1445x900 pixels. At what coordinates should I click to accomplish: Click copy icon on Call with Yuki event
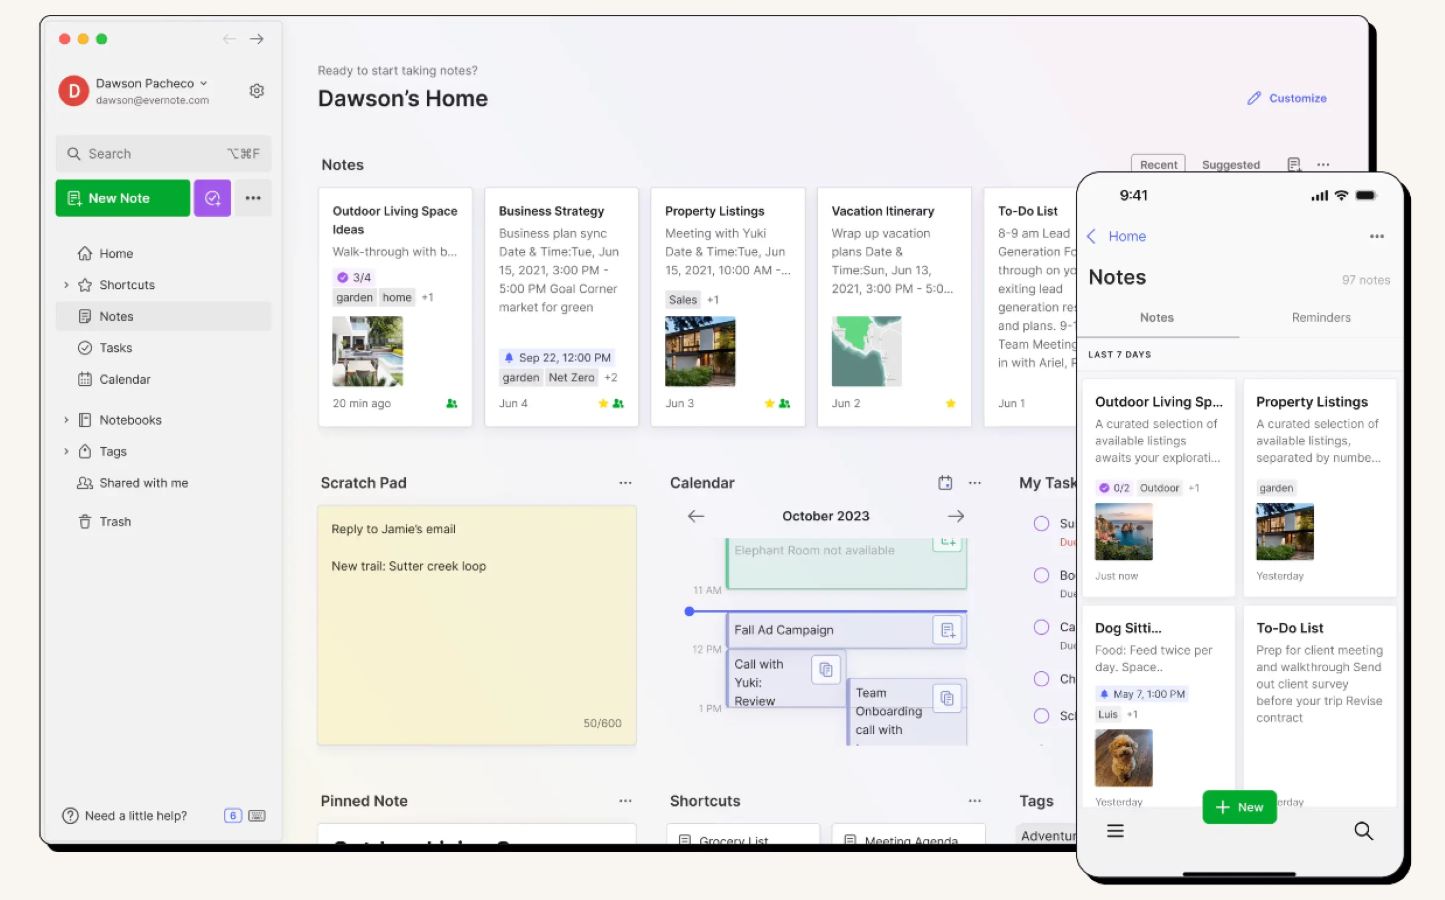tap(826, 669)
